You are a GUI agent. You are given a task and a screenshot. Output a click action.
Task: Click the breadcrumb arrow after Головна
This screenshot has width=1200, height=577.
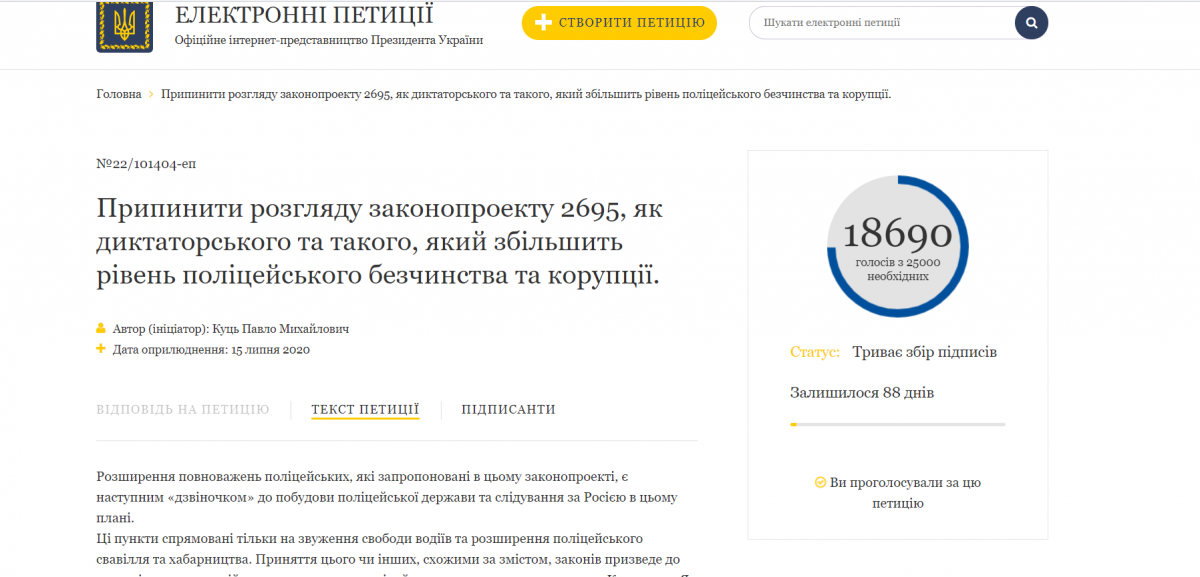[151, 94]
